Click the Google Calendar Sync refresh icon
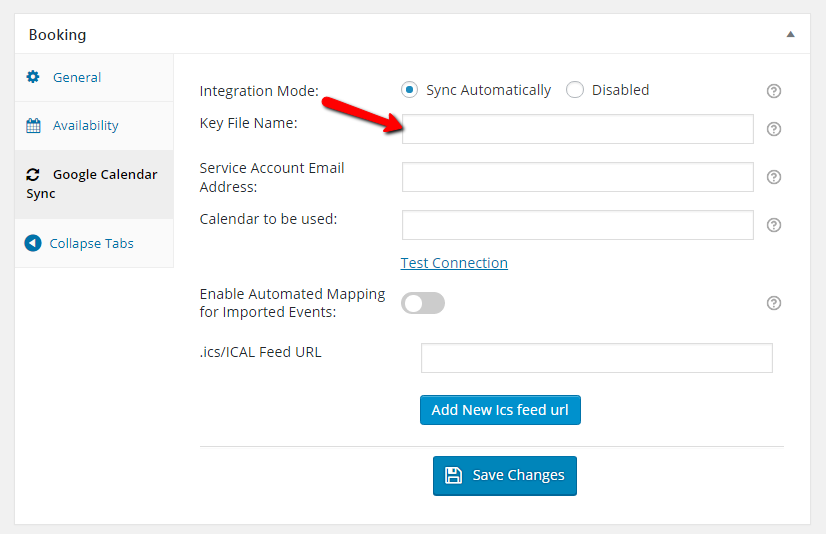Viewport: 826px width, 534px height. [x=33, y=174]
